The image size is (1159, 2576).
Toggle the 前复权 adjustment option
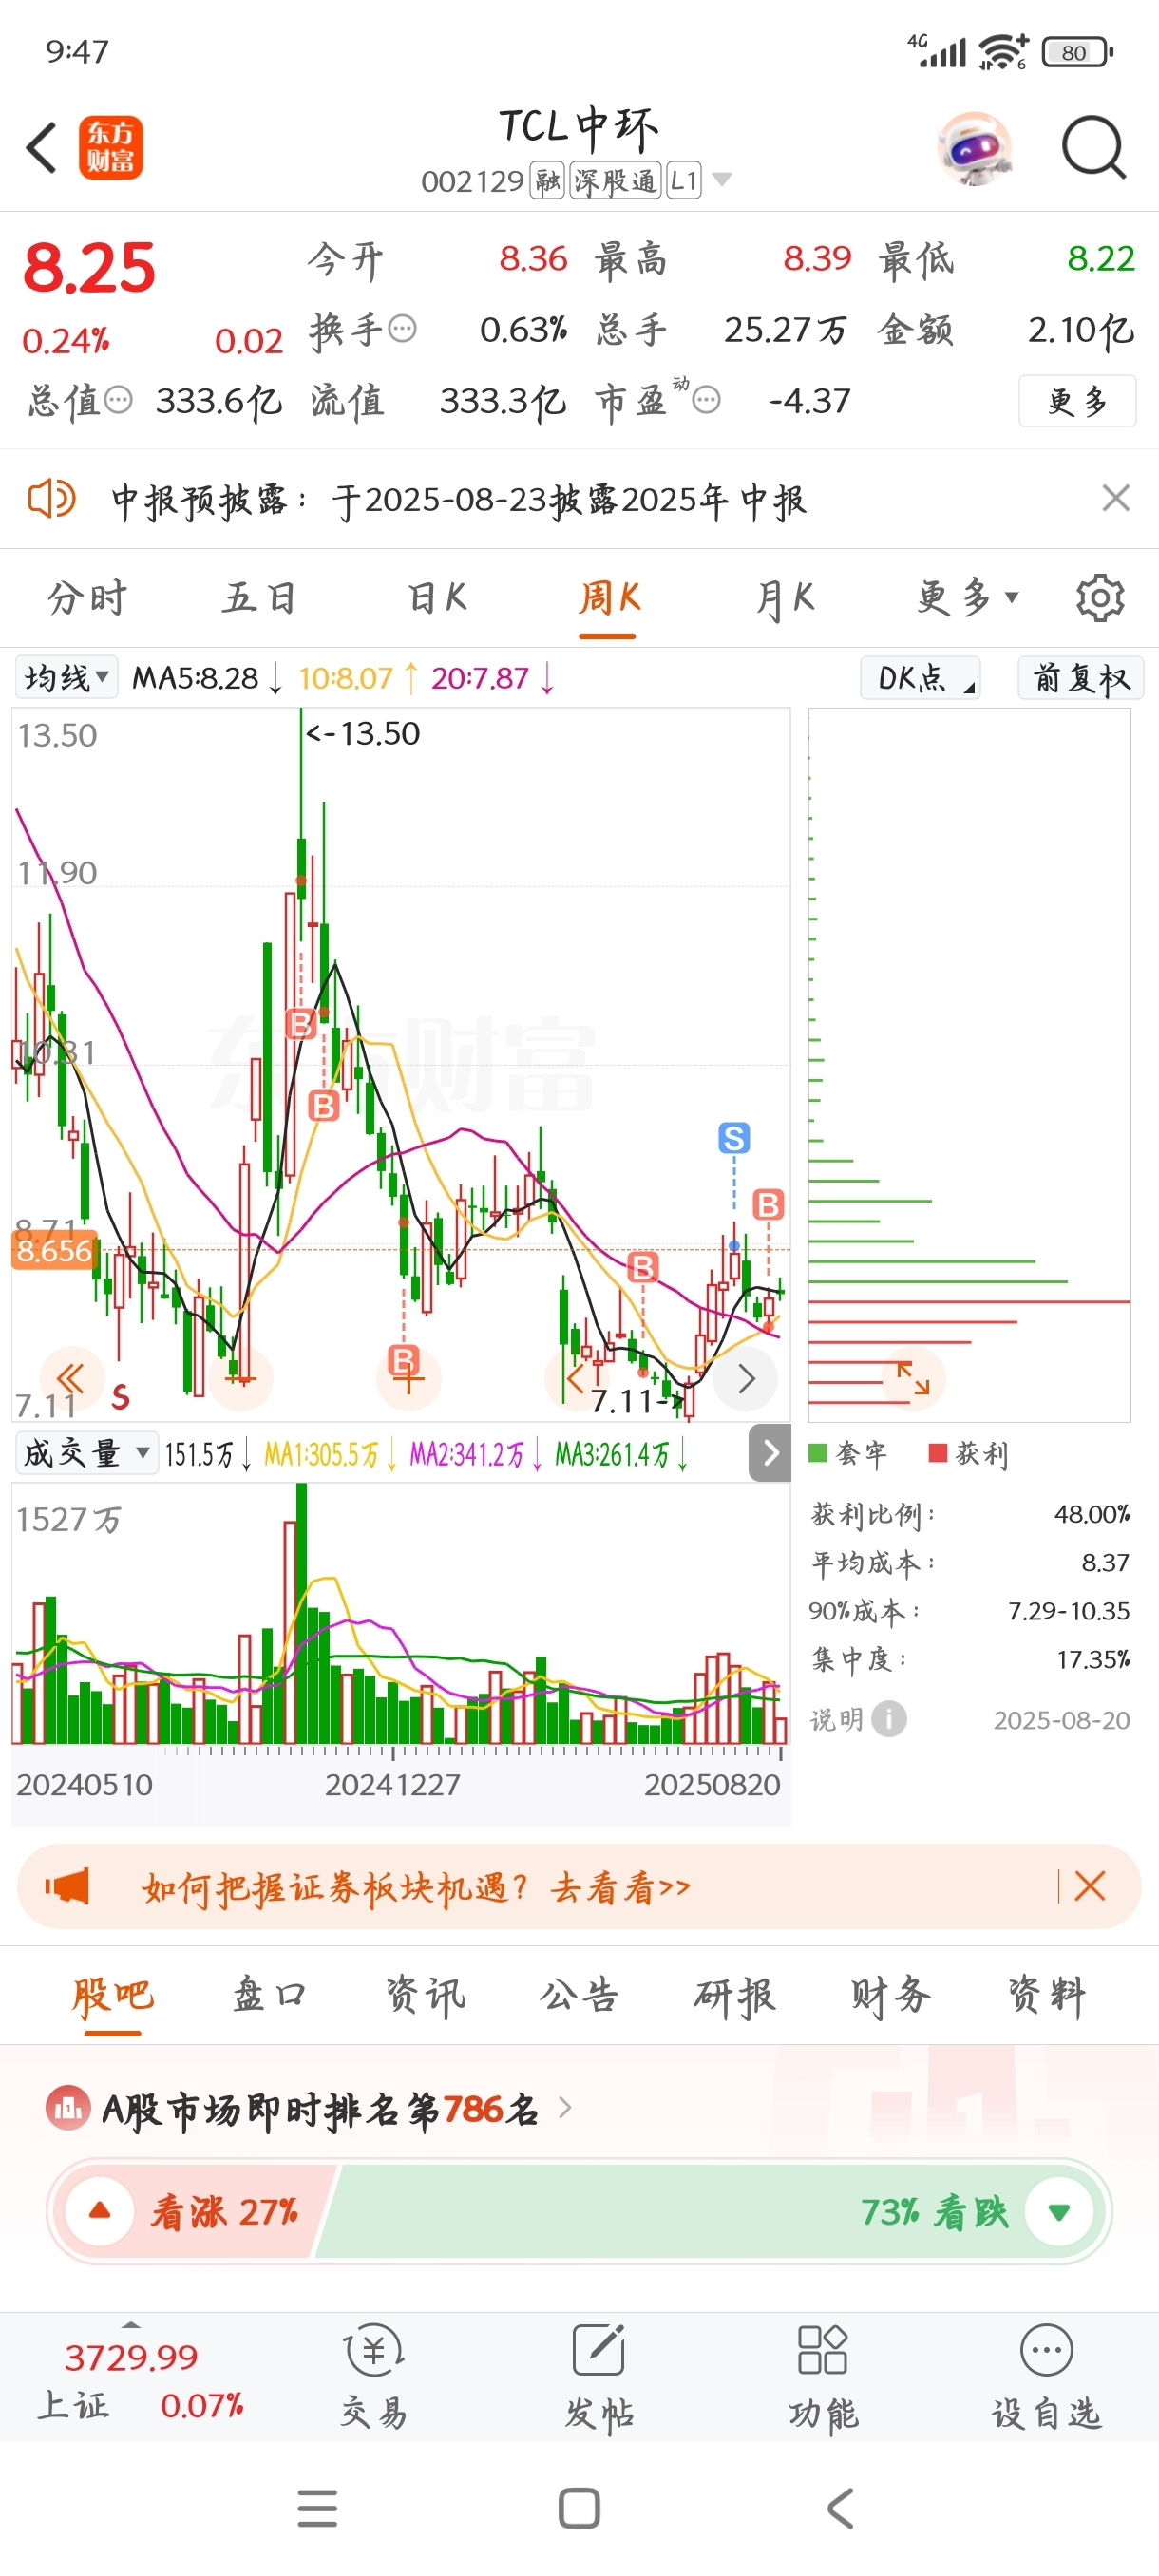coord(1080,678)
